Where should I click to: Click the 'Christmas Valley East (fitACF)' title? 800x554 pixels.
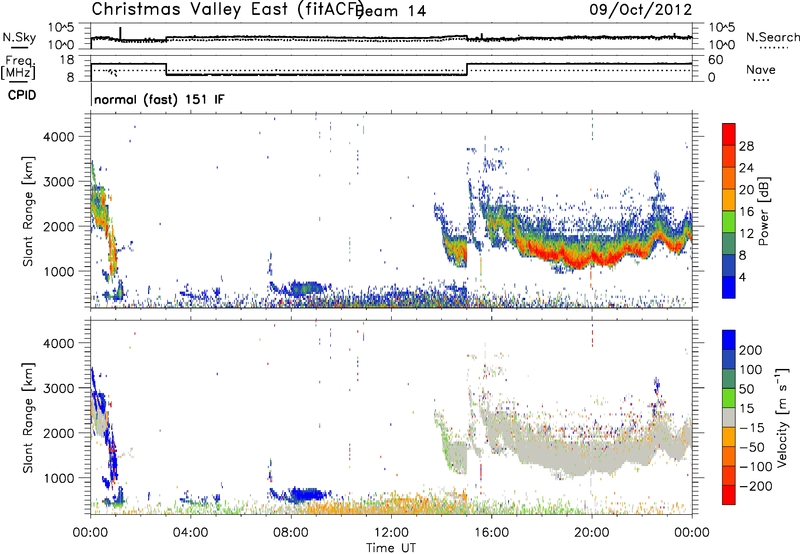click(228, 10)
